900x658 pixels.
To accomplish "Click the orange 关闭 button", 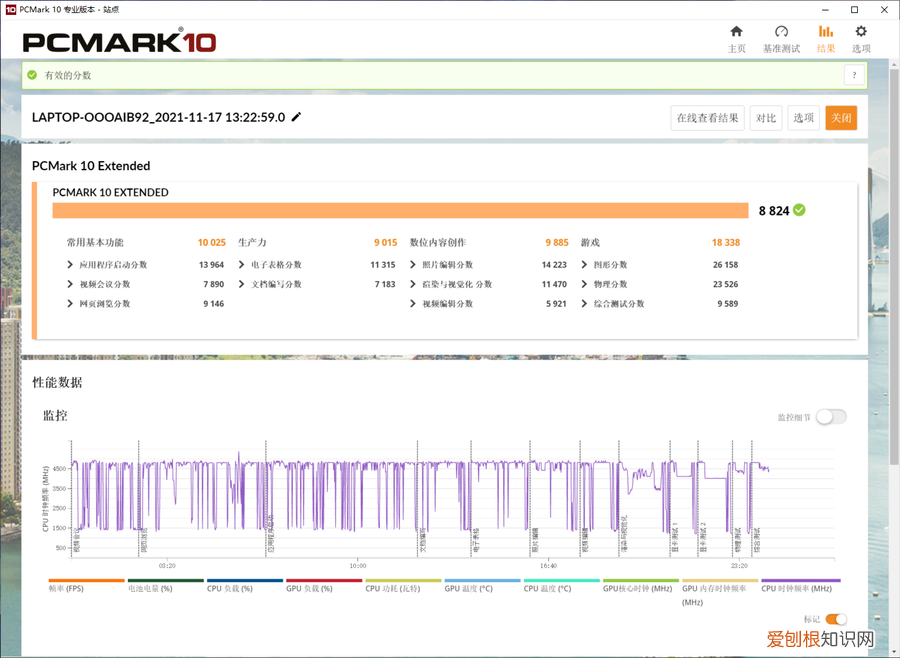I will pyautogui.click(x=841, y=118).
